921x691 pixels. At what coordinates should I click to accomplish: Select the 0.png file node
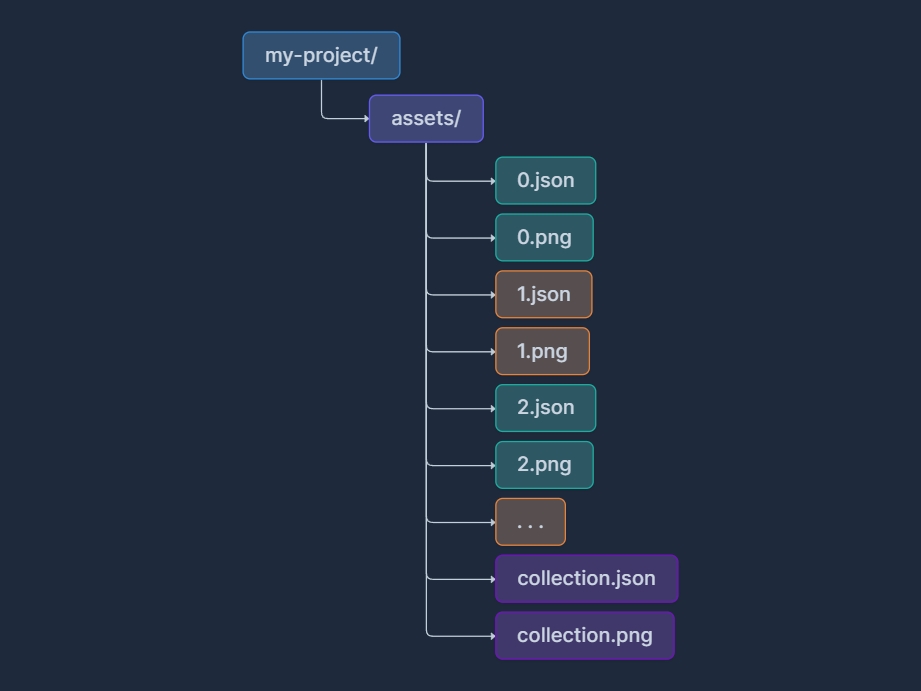[x=544, y=238]
